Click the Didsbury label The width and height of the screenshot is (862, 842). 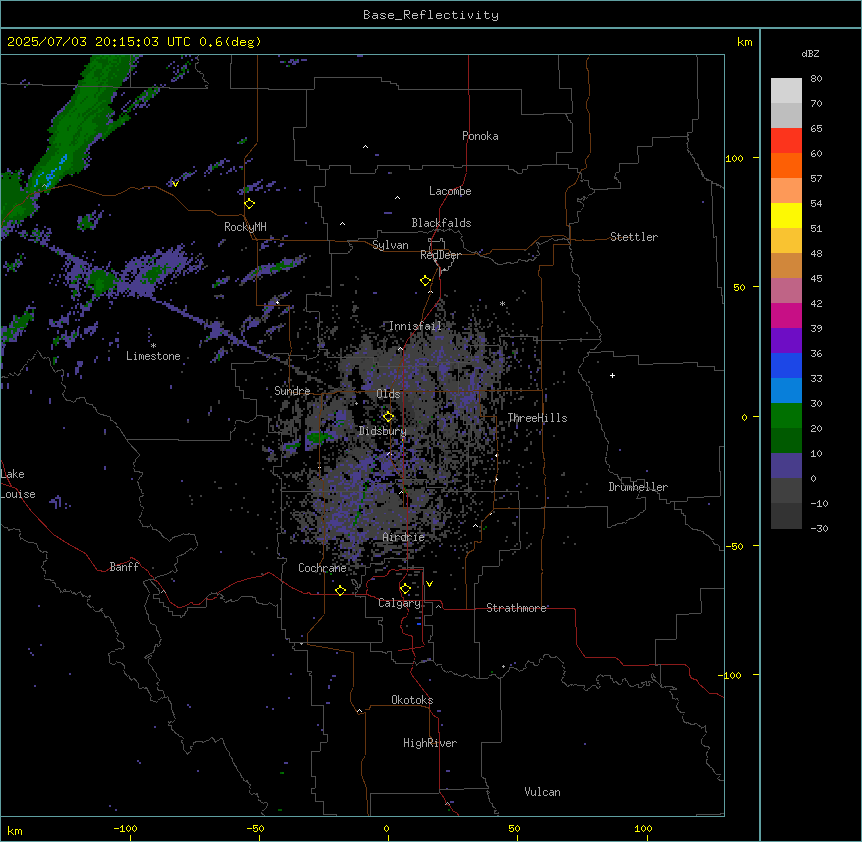pos(383,431)
